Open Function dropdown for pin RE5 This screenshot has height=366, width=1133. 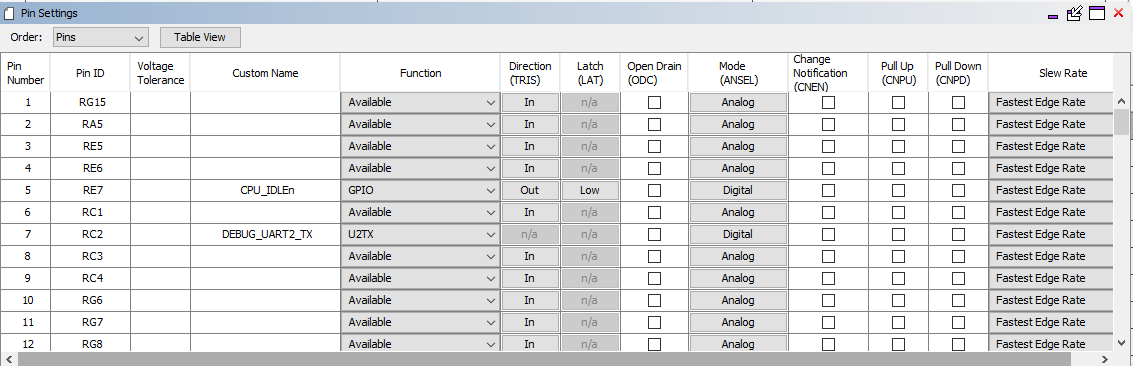(420, 147)
